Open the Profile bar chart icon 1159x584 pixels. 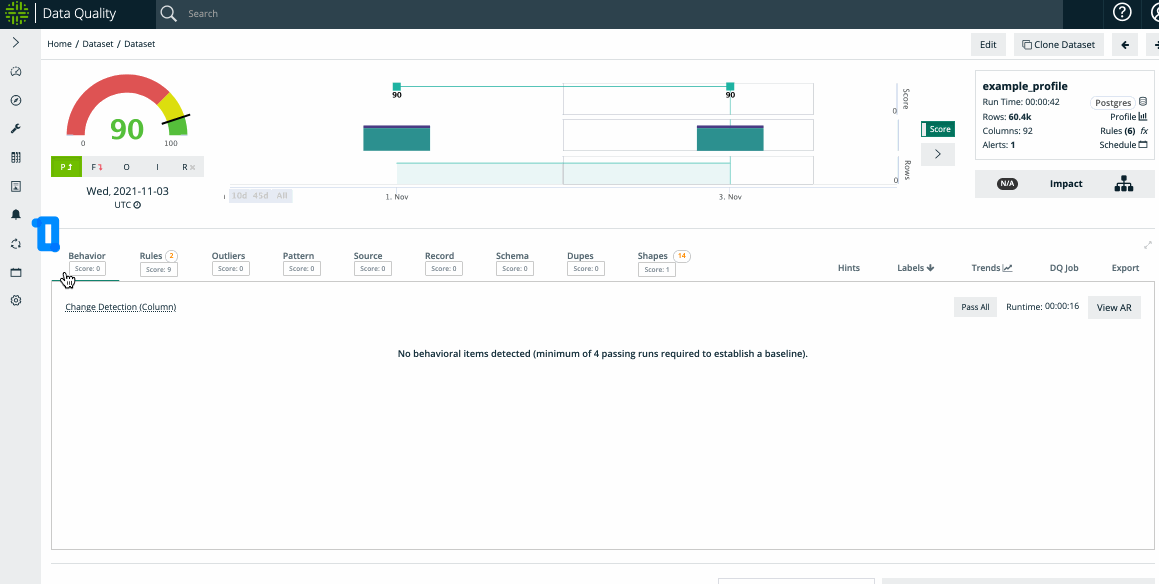pos(1142,117)
